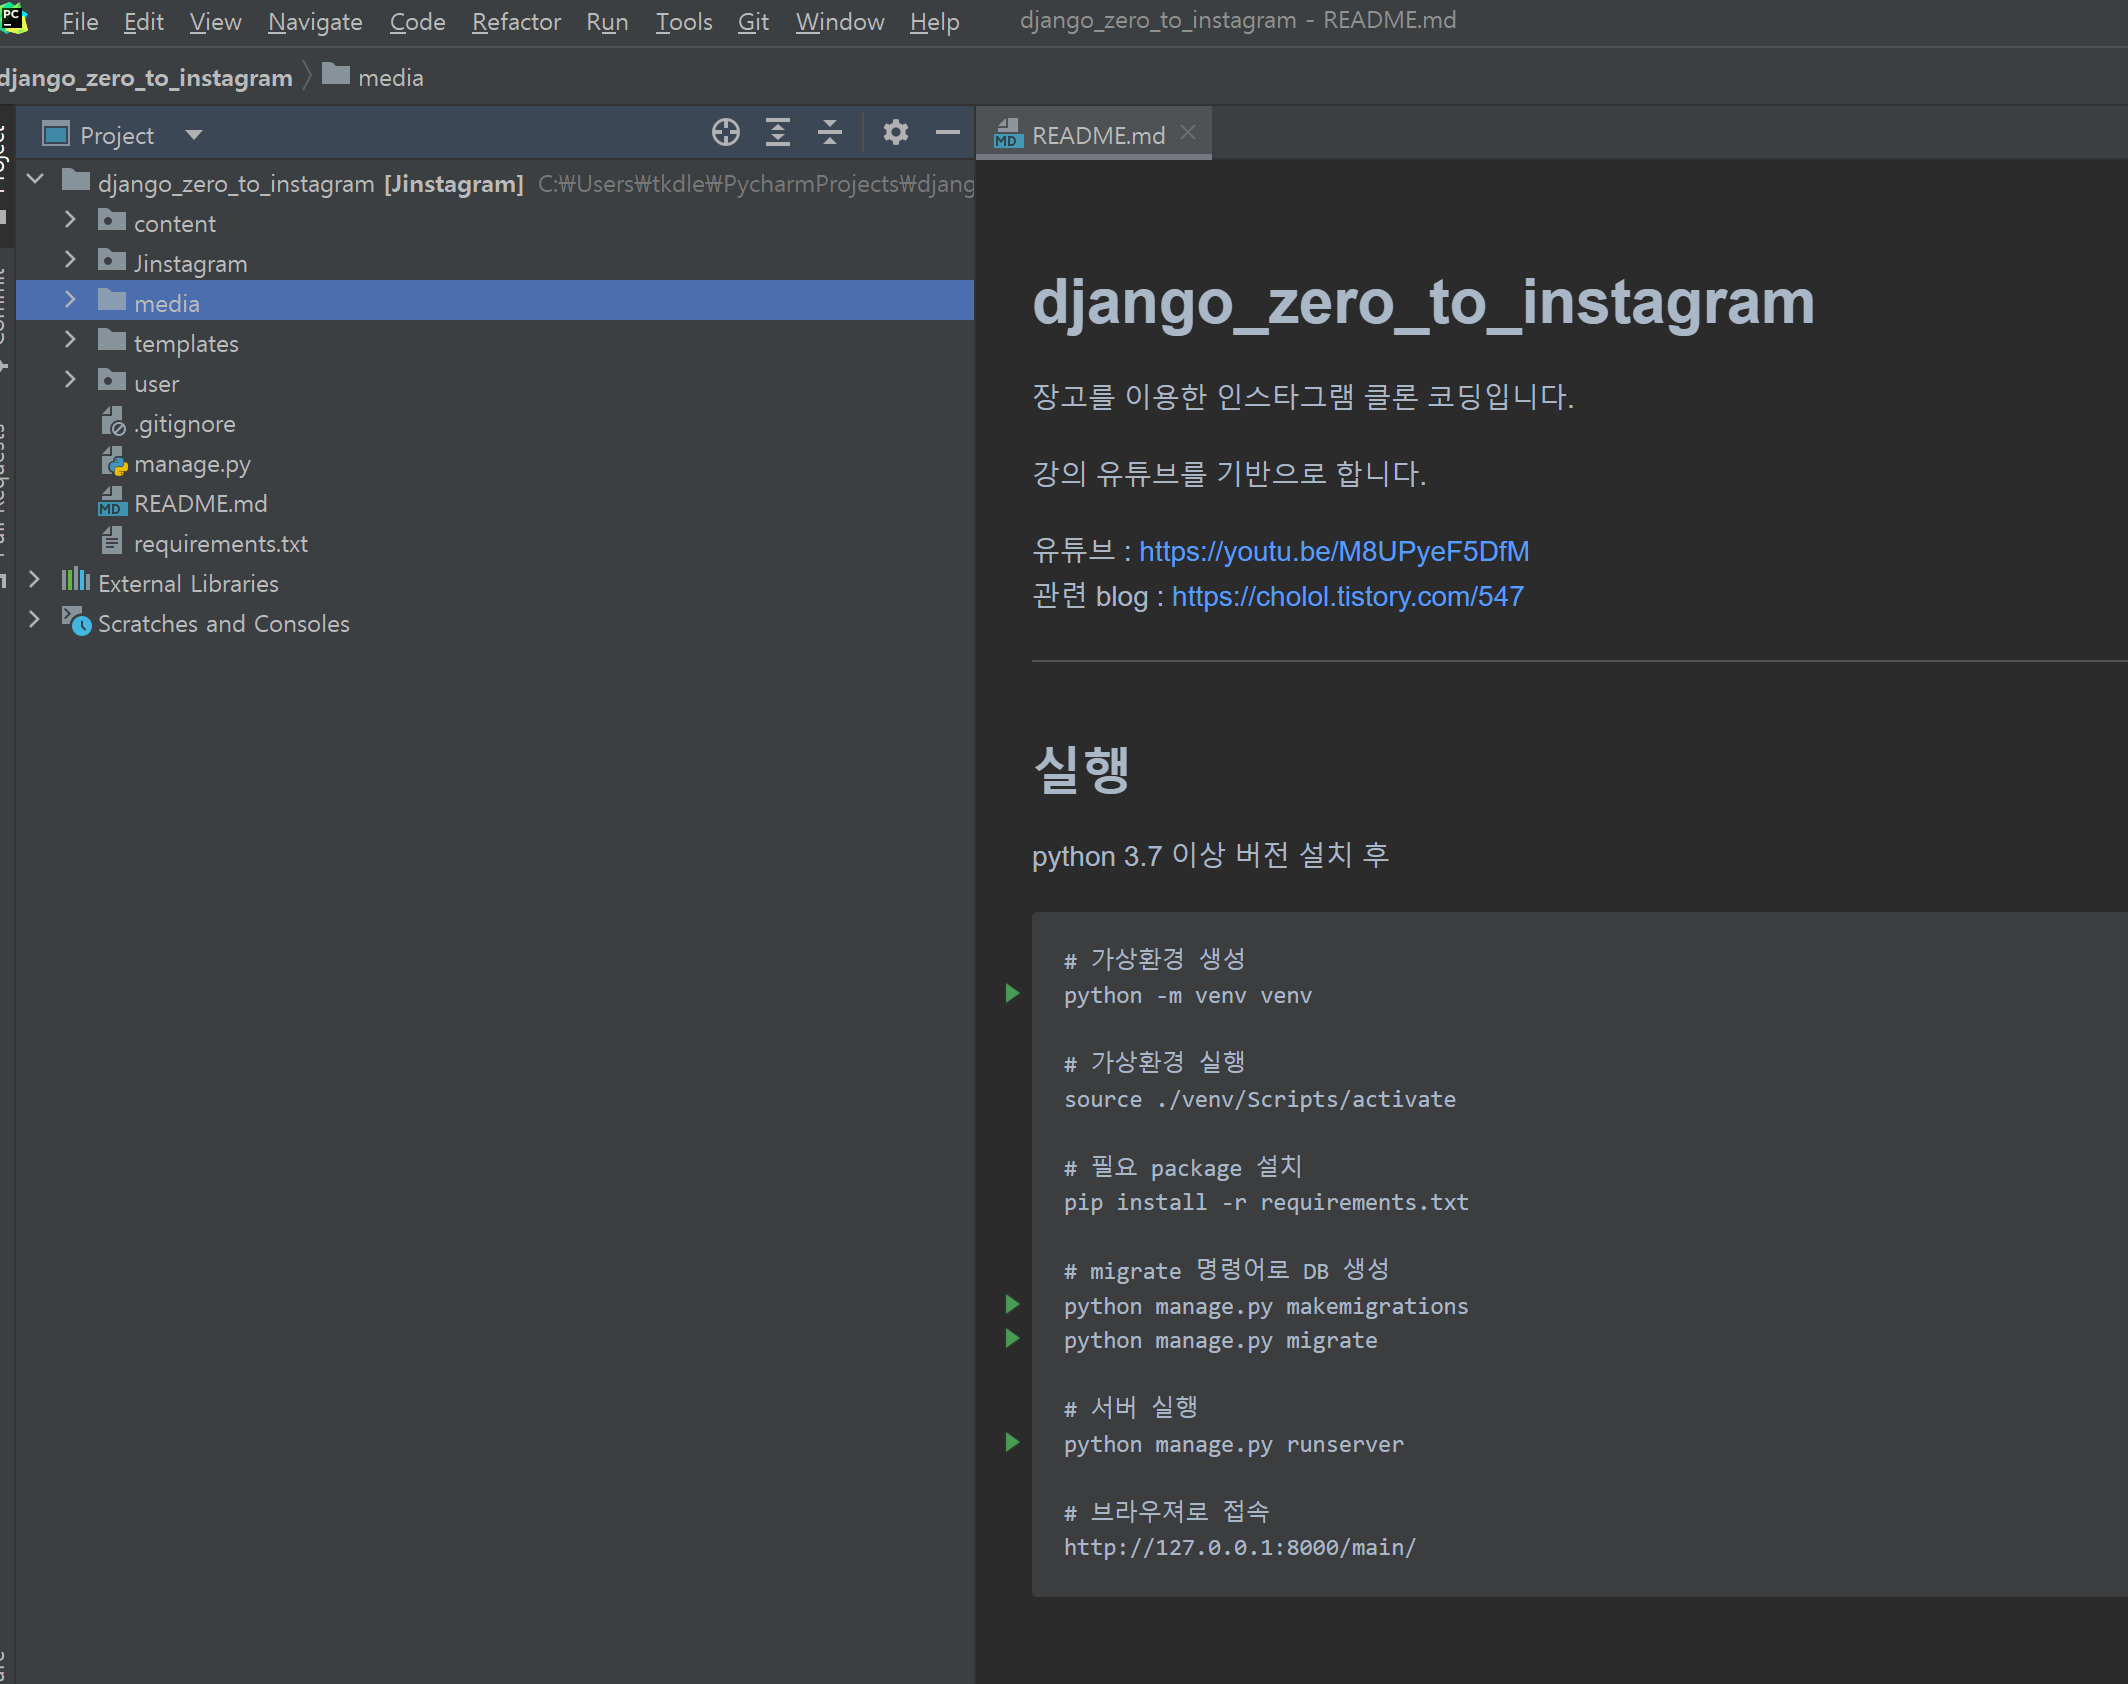2128x1684 pixels.
Task: Open the Project view type dropdown
Action: click(194, 135)
